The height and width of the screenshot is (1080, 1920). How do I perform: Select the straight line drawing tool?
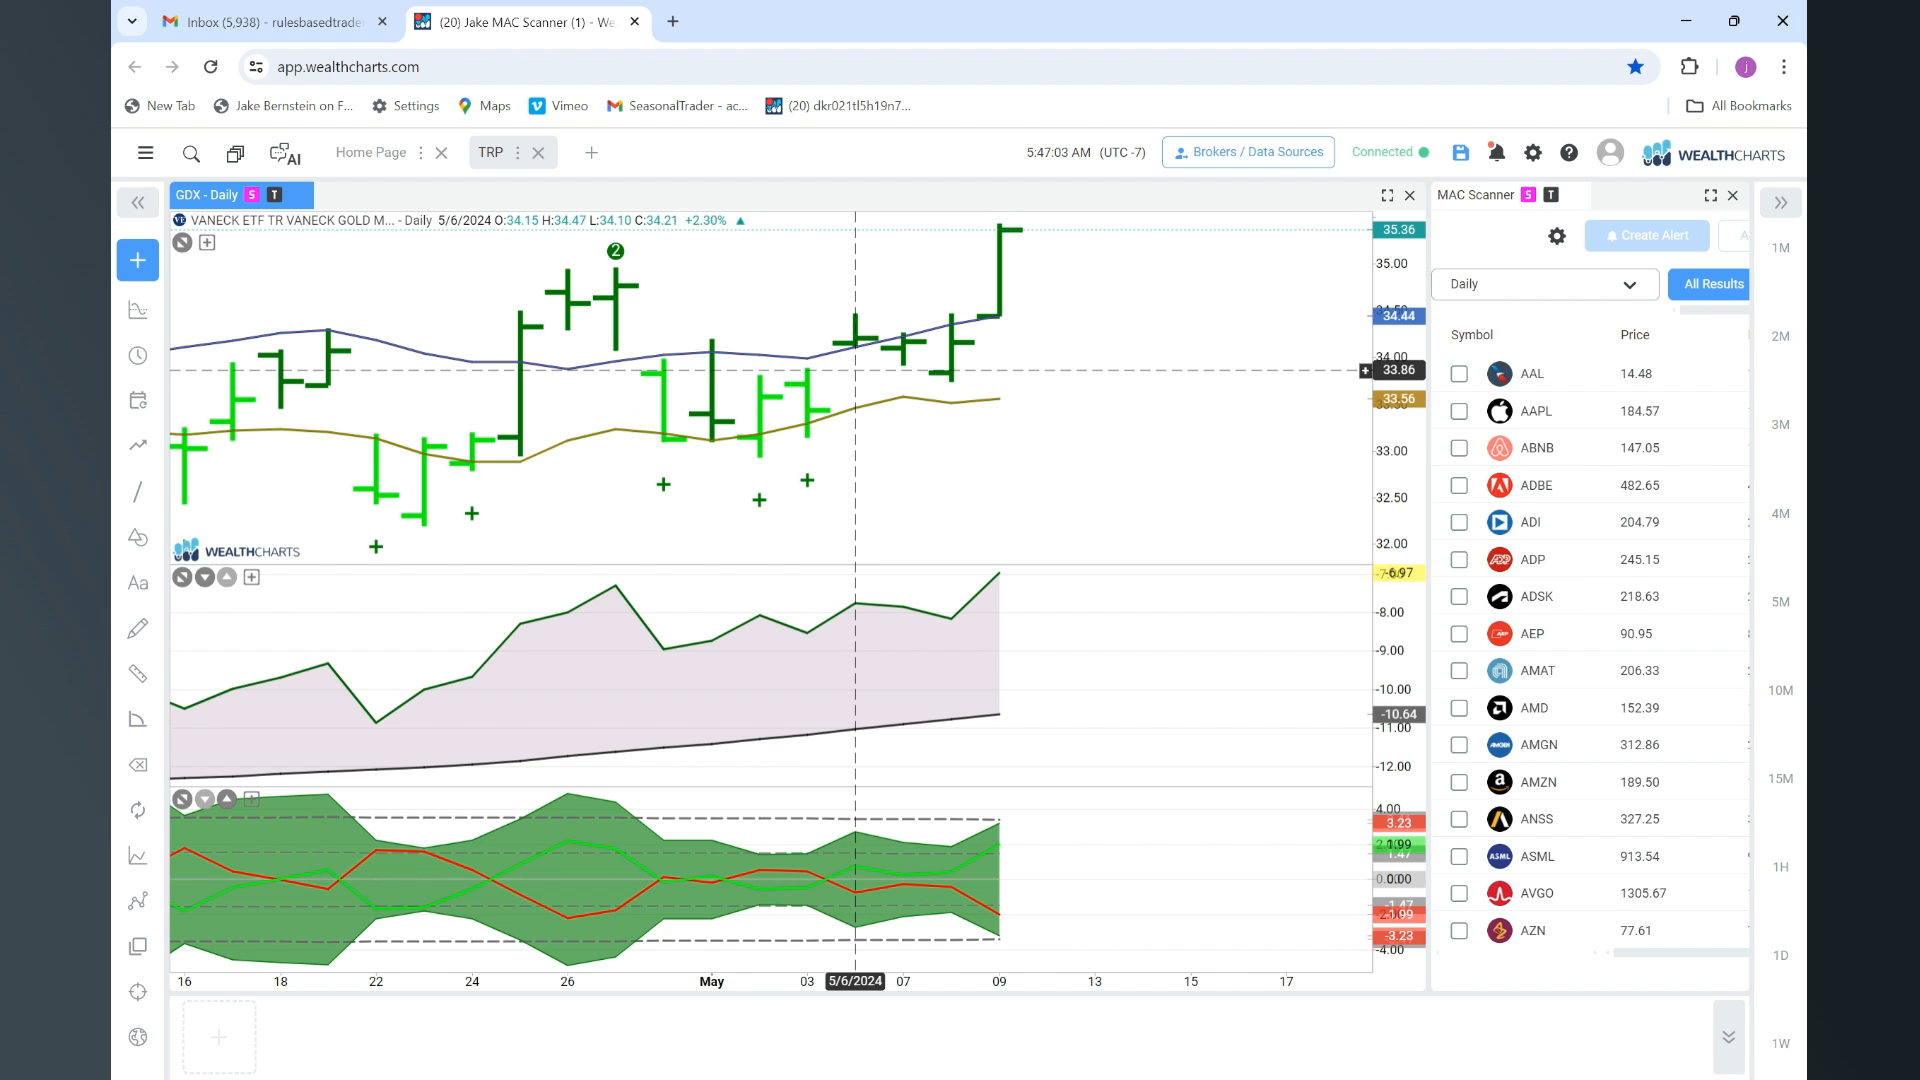click(x=138, y=492)
